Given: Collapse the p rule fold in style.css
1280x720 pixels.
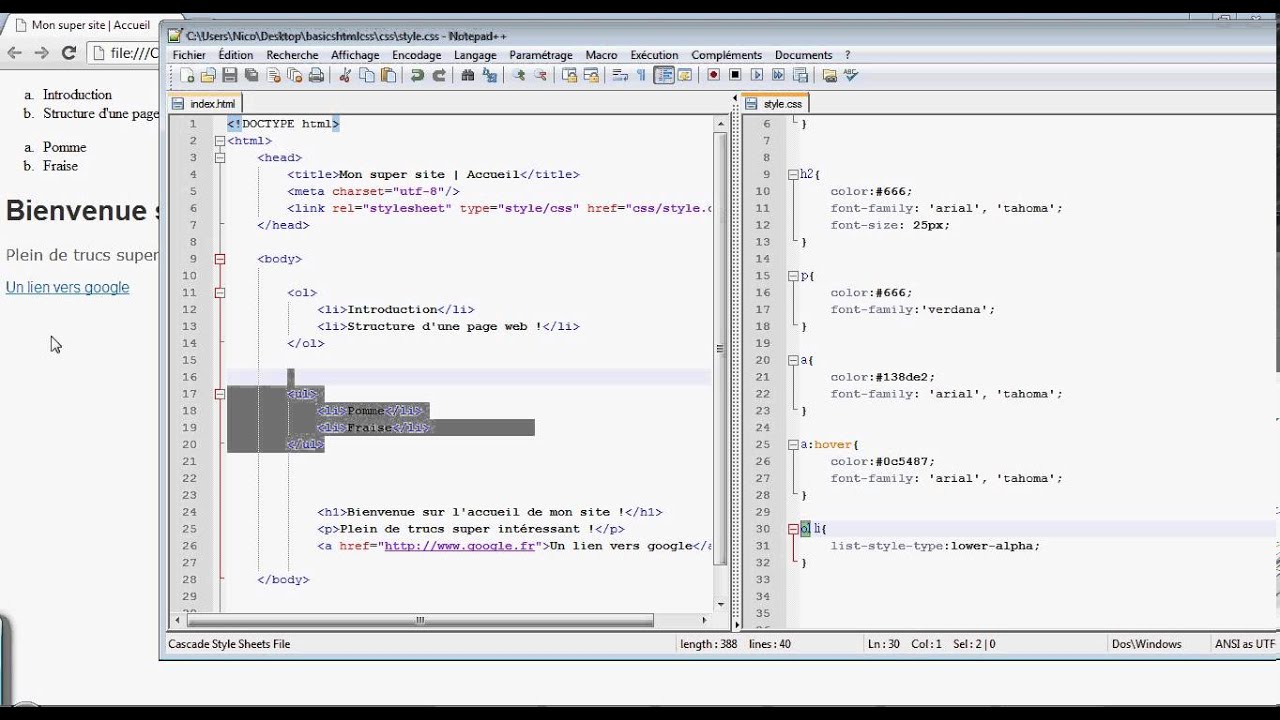Looking at the screenshot, I should point(793,276).
